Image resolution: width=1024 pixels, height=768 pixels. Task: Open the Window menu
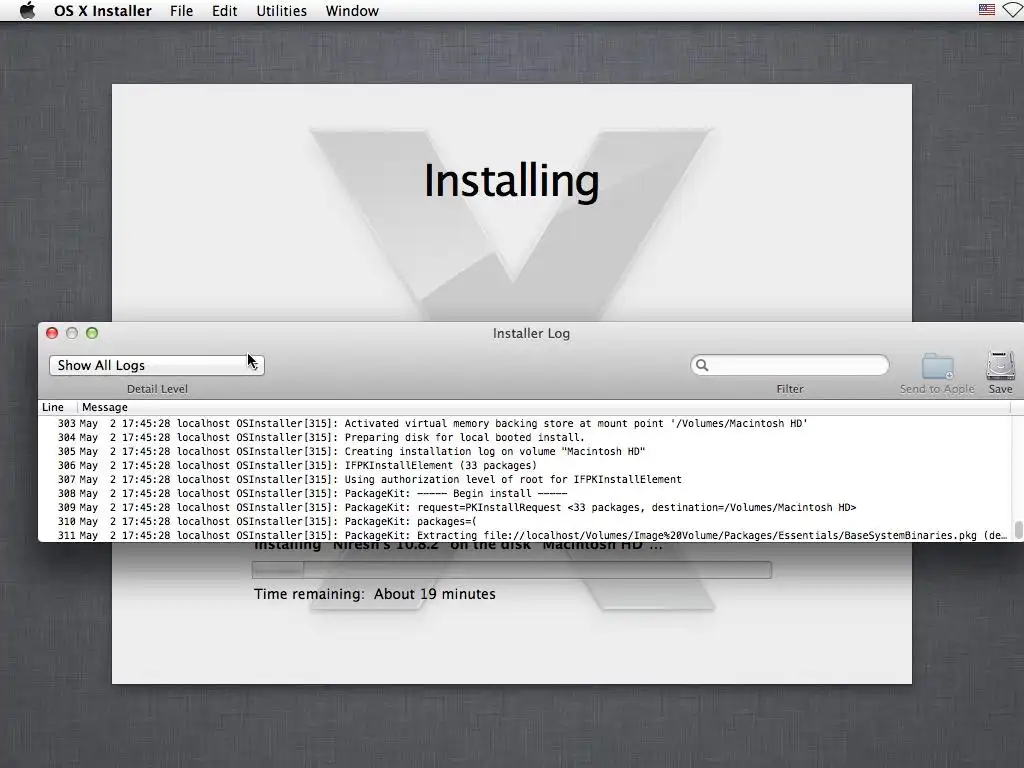click(x=352, y=10)
